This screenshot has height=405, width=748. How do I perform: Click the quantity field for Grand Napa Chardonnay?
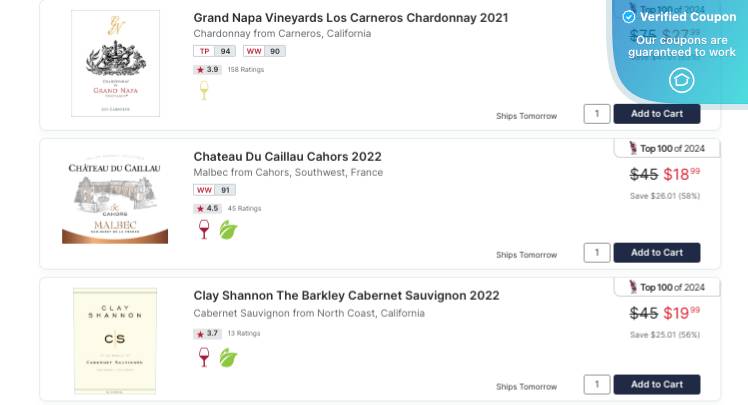point(597,114)
